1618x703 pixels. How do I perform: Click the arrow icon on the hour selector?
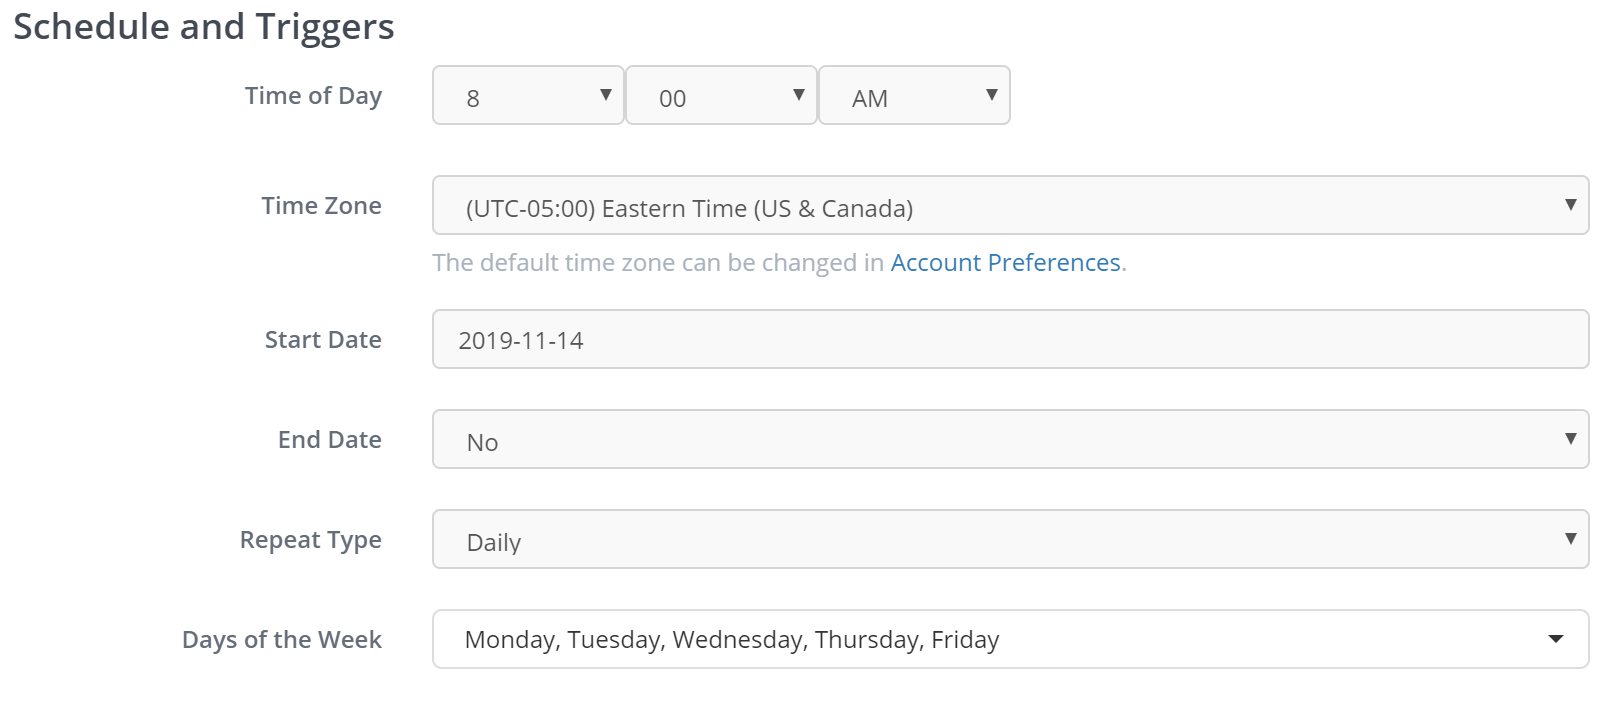click(x=606, y=96)
